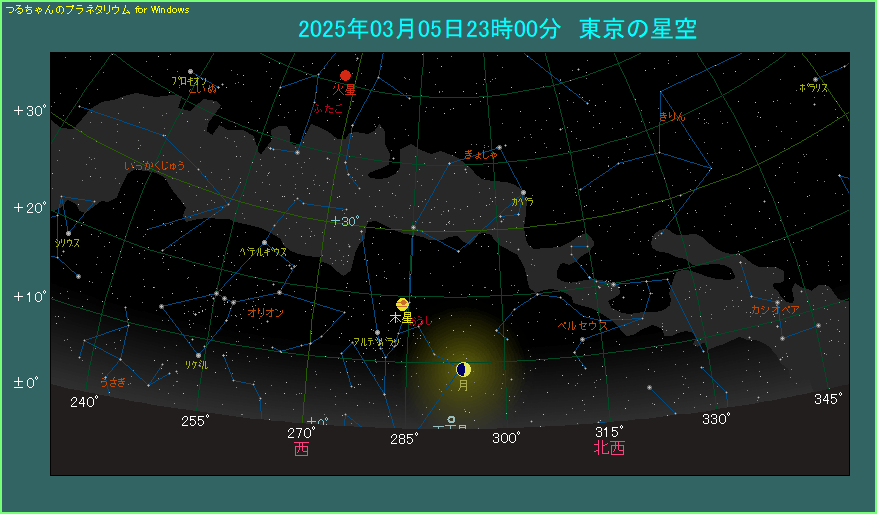Click the Orion (オリオン) constellation label
The image size is (877, 514).
[x=265, y=313]
